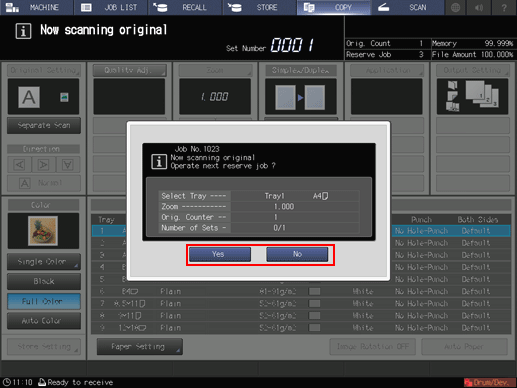Viewport: 517px width, 388px height.
Task: Click the Output Setting stacking icon
Action: click(472, 97)
